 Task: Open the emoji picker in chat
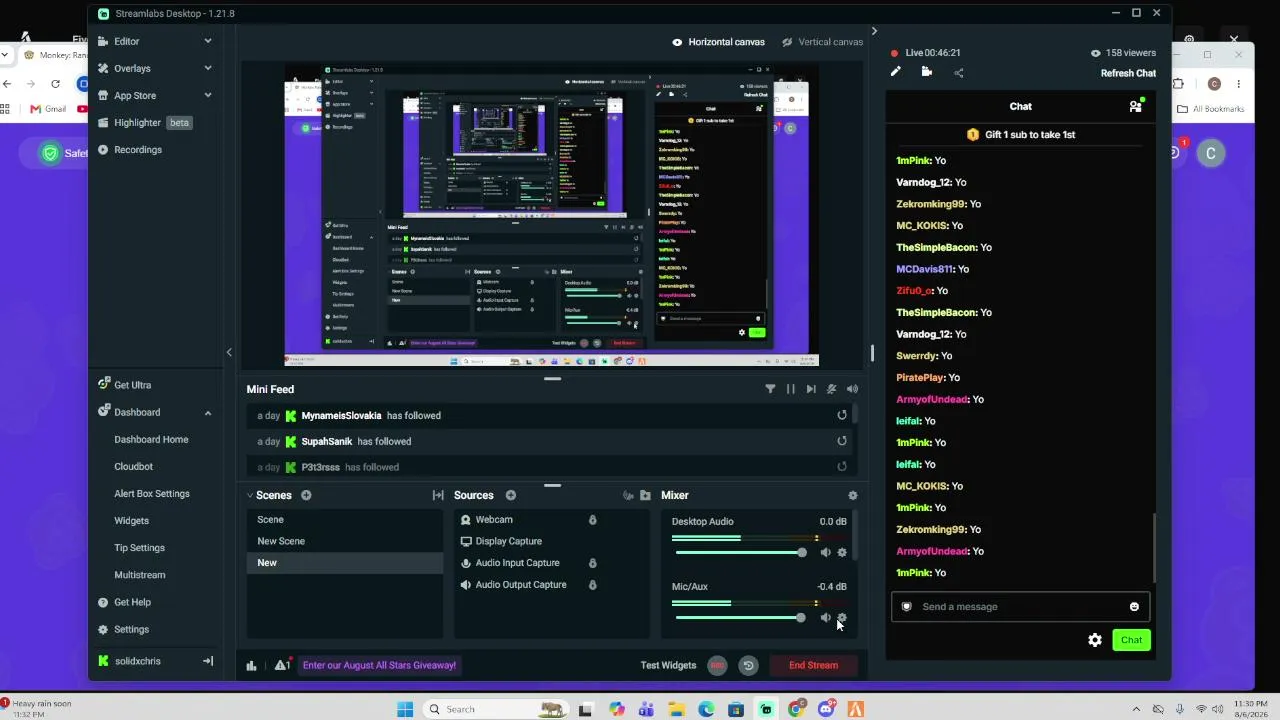1134,606
